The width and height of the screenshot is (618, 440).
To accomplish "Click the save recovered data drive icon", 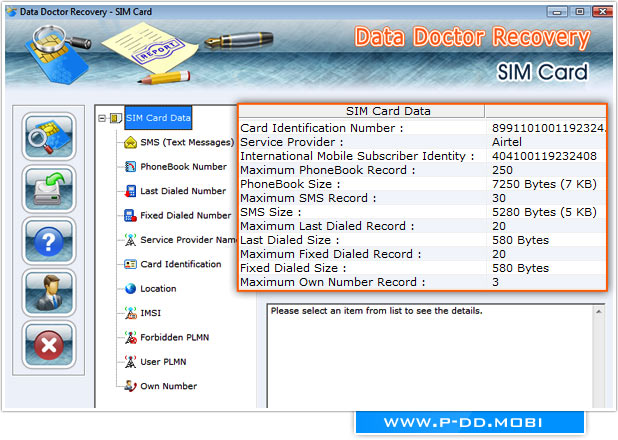I will 48,190.
